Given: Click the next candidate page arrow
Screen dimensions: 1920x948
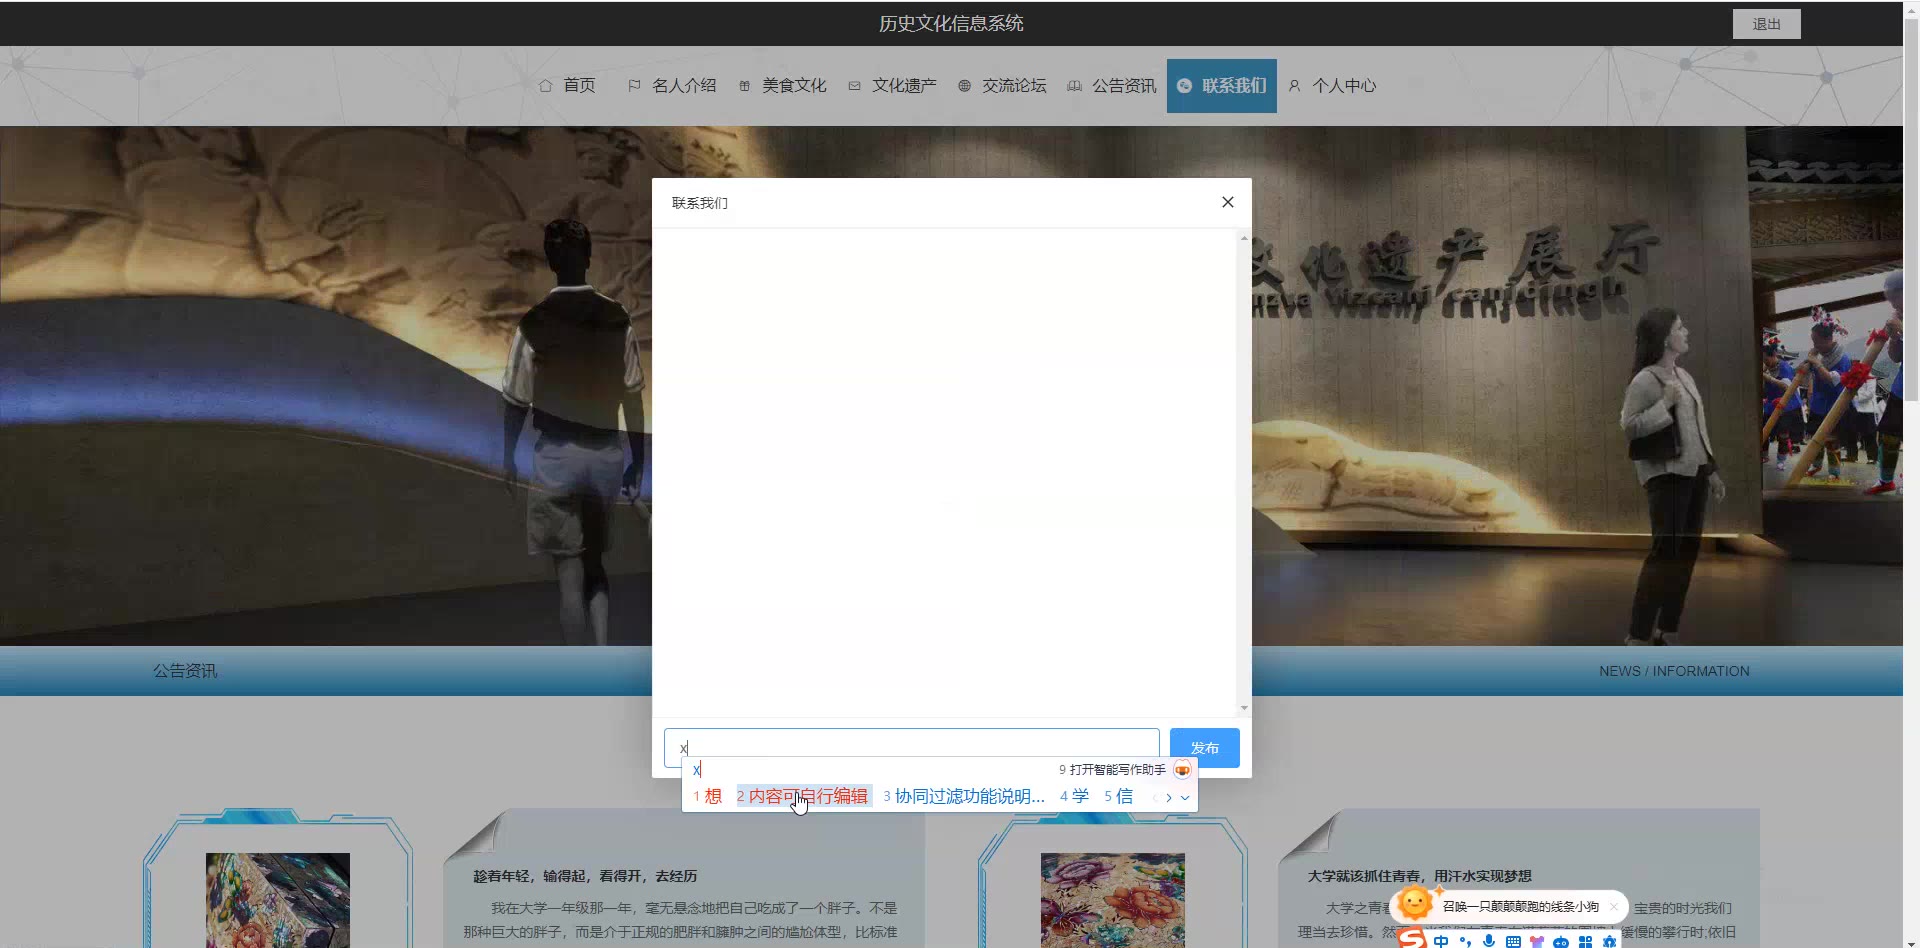Looking at the screenshot, I should pyautogui.click(x=1169, y=798).
